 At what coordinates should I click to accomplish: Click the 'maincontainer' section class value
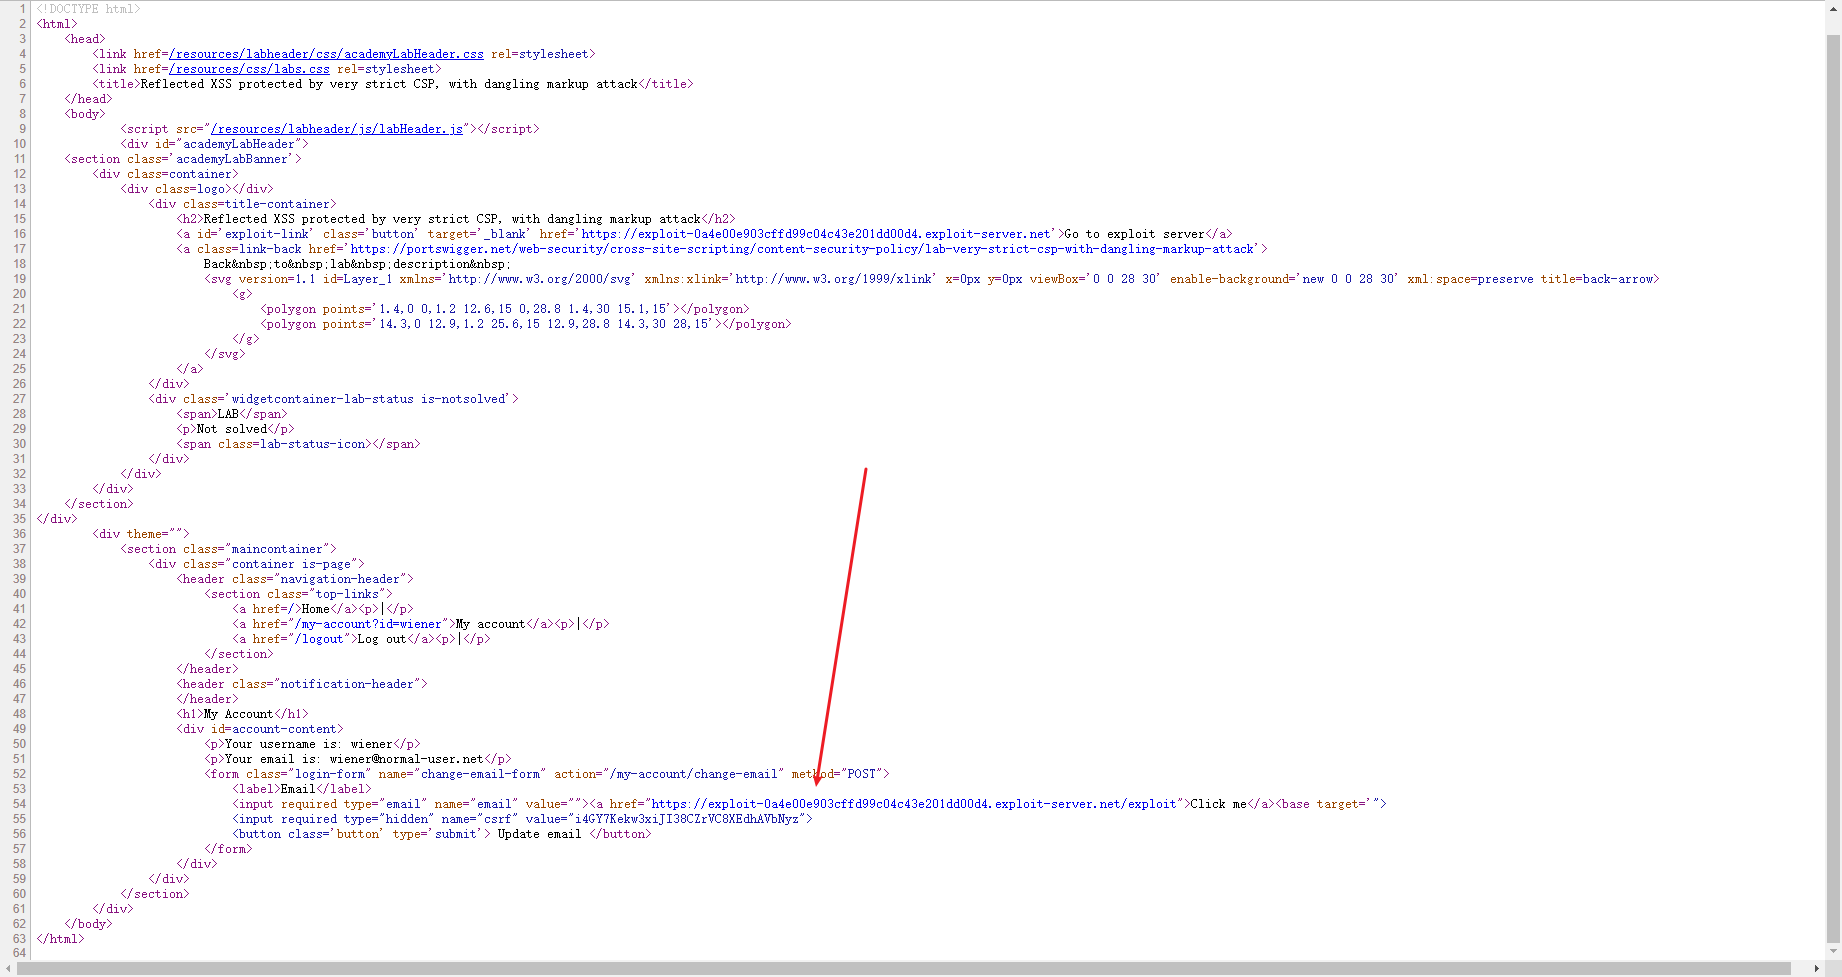[x=277, y=549]
